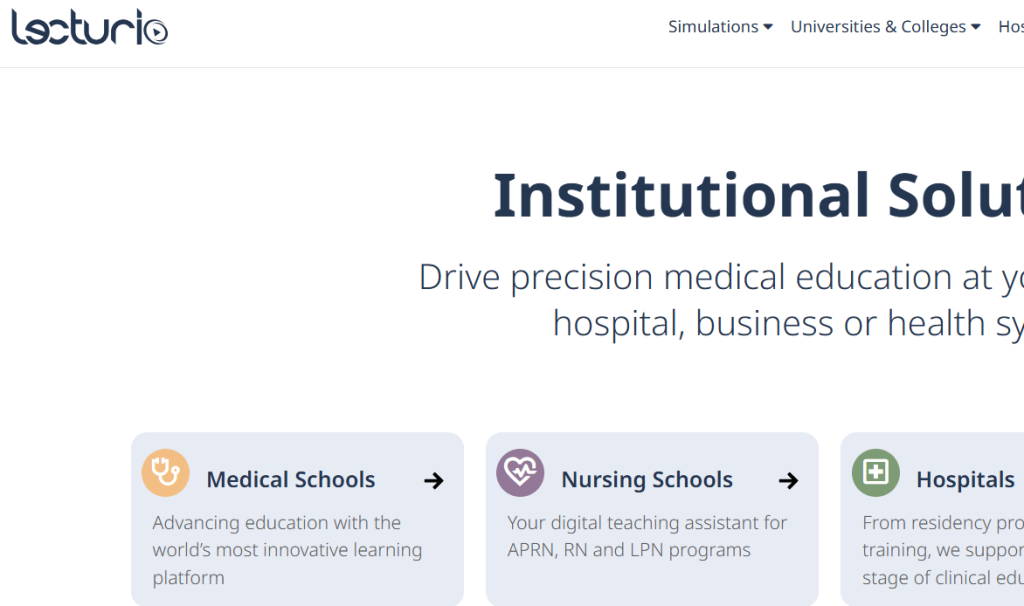Expand the caret next to Simulations
Screen dimensions: 1024x606
[x=768, y=27]
